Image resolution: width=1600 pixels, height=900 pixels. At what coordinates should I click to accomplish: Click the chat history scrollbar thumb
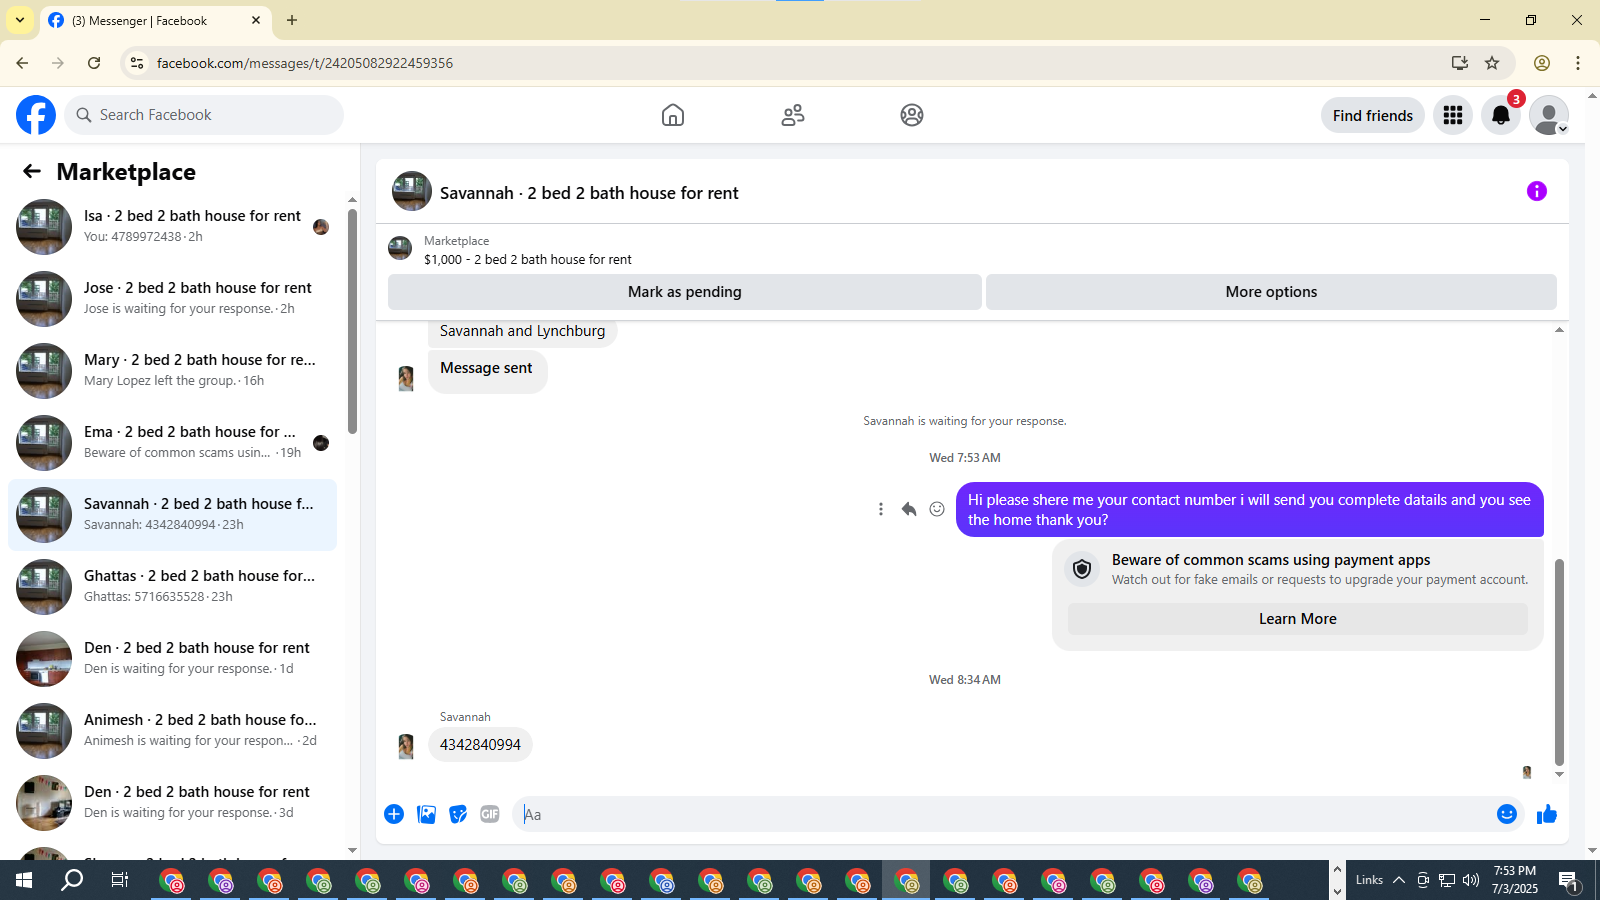(1559, 662)
